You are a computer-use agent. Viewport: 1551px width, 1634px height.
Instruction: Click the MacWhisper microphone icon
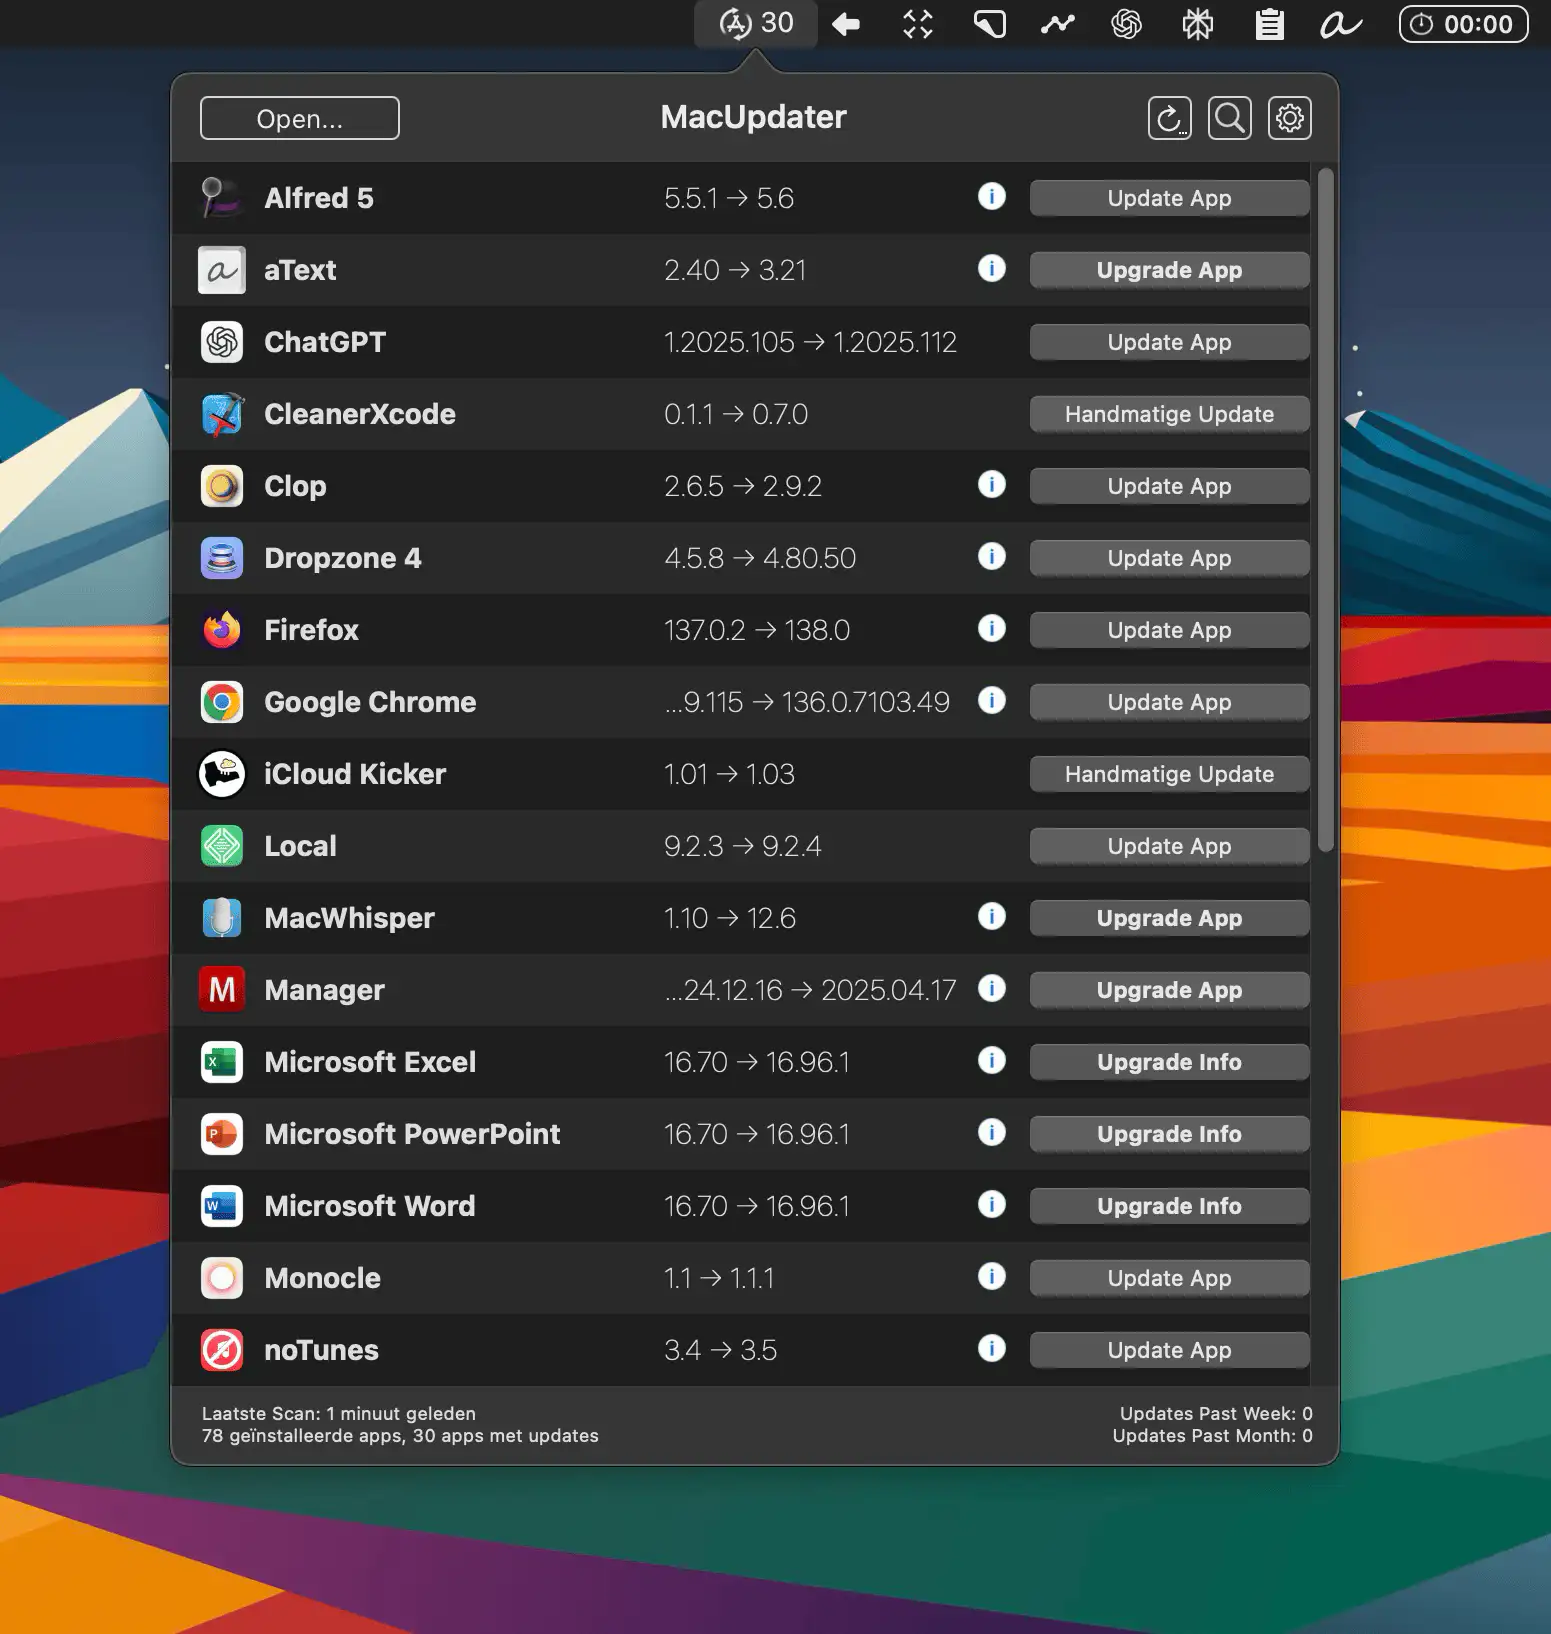(x=222, y=918)
